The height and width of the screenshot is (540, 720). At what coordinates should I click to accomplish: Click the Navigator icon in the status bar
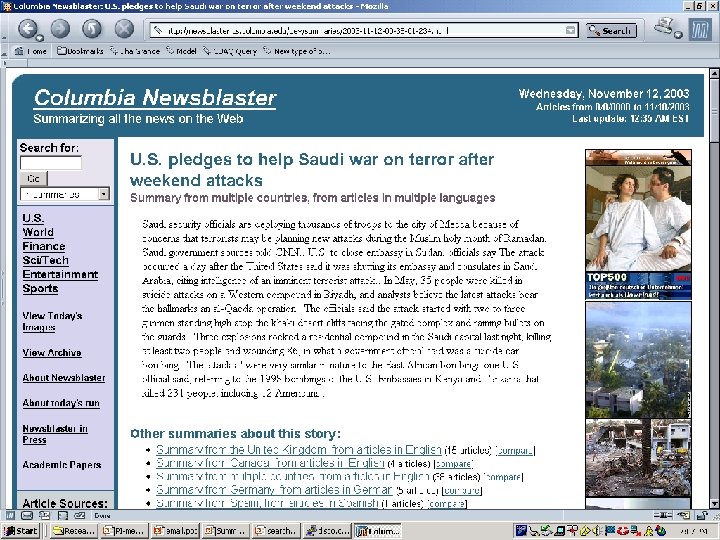[x=10, y=515]
